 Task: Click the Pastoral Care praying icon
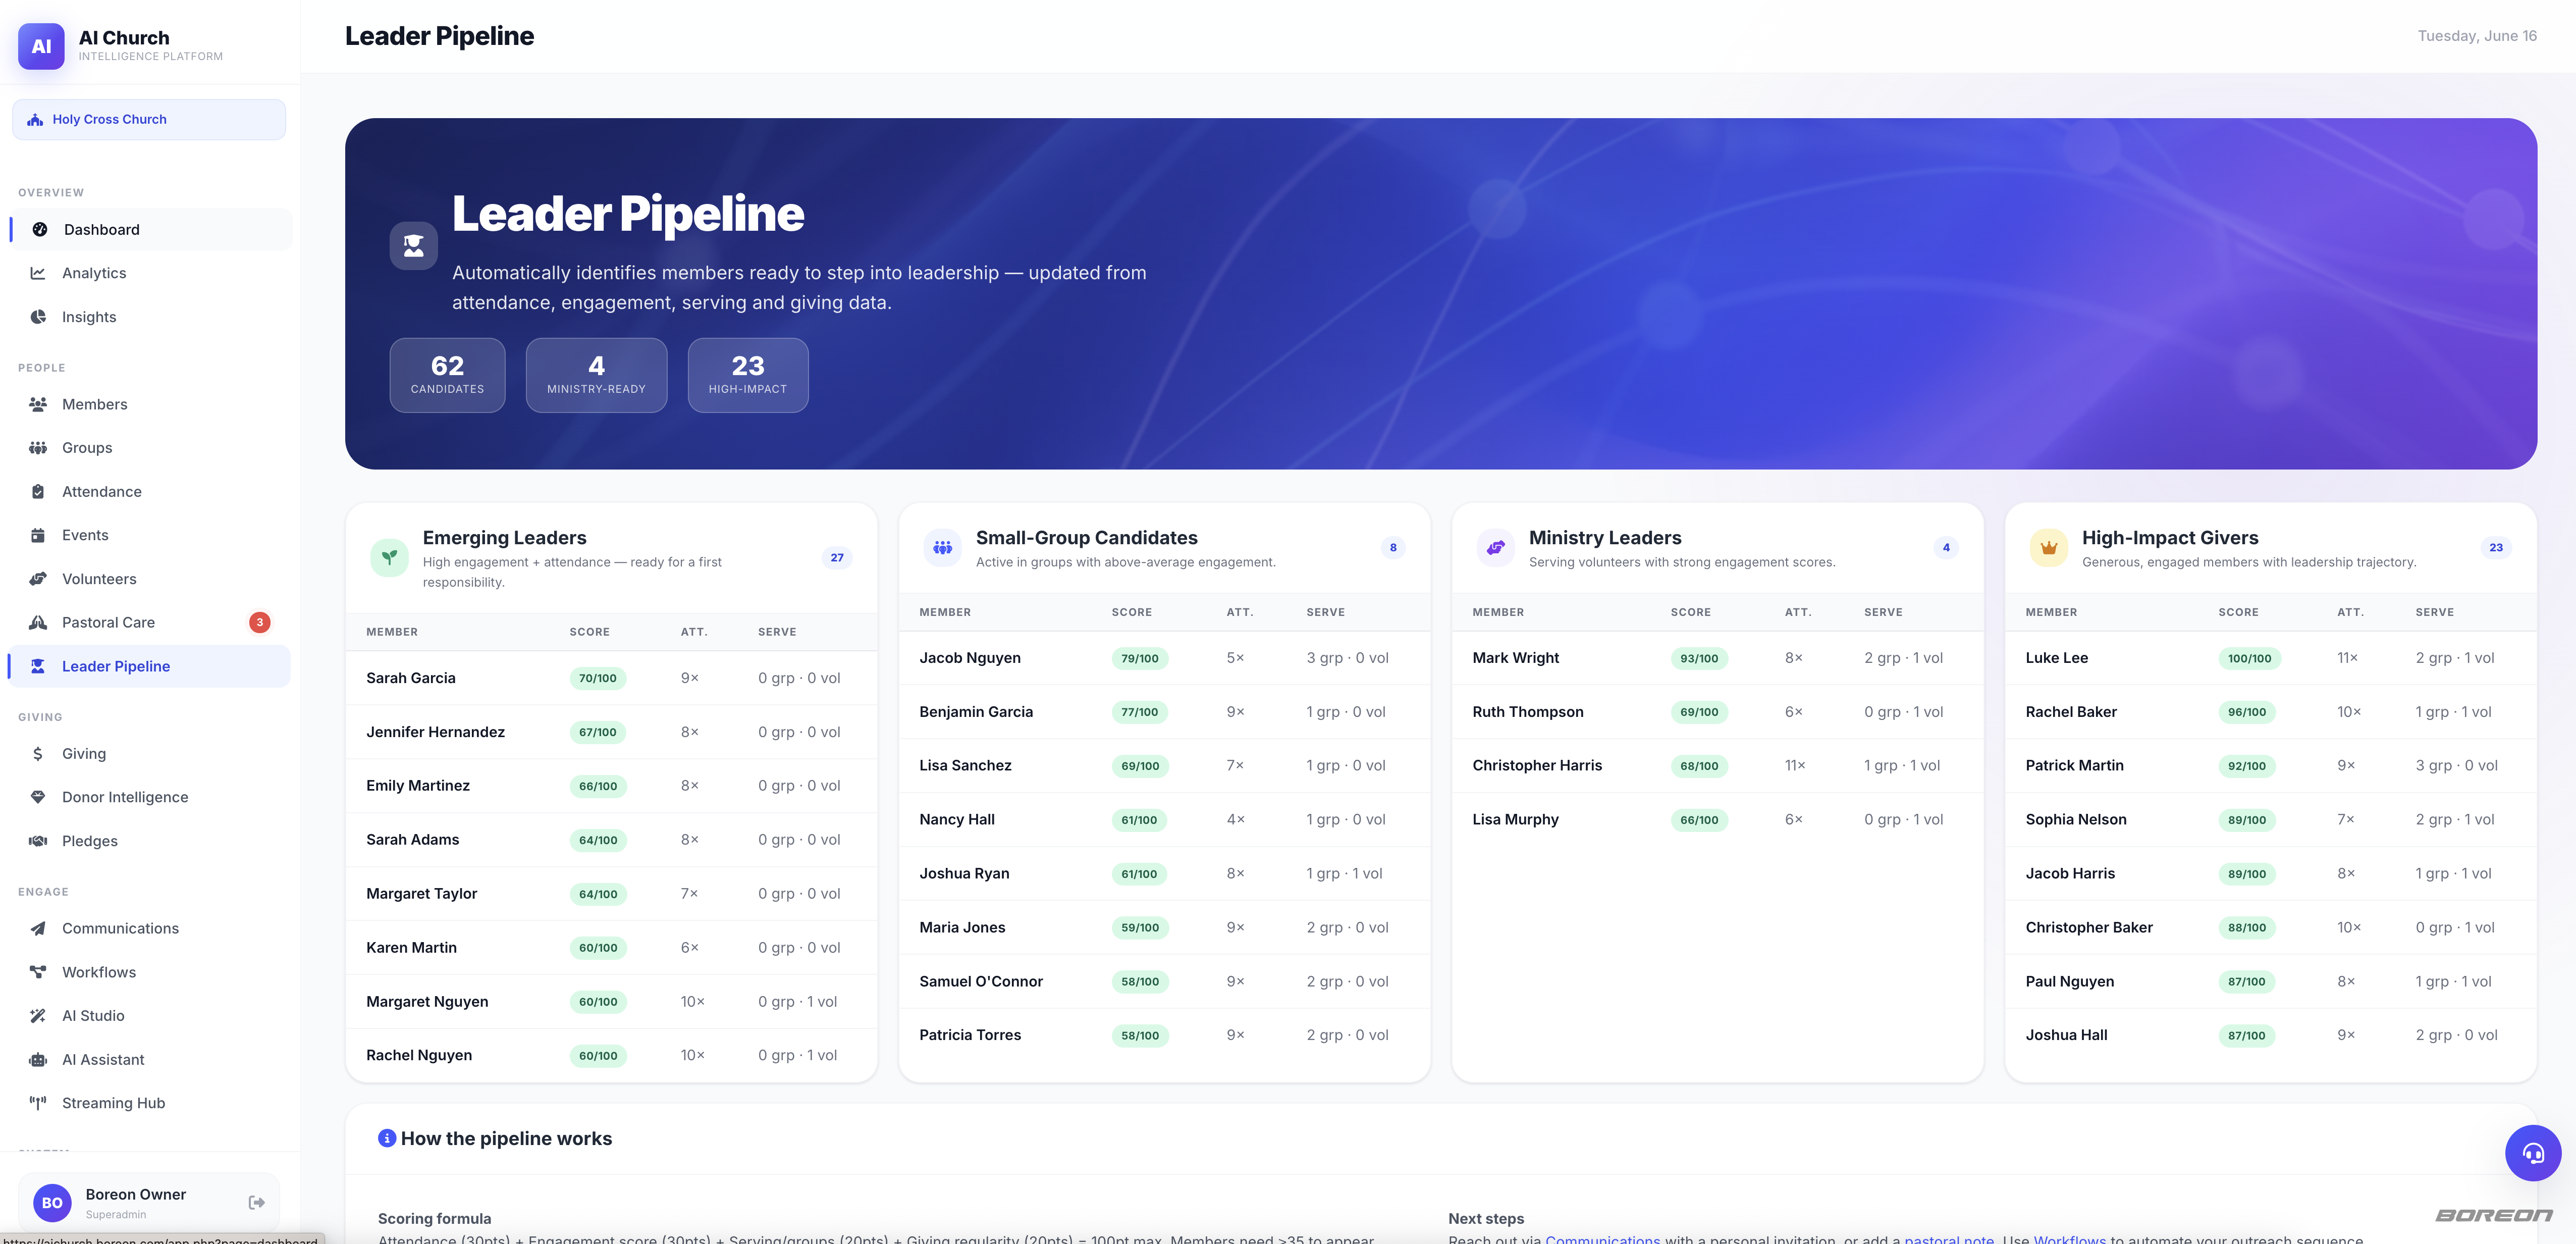pos(38,622)
